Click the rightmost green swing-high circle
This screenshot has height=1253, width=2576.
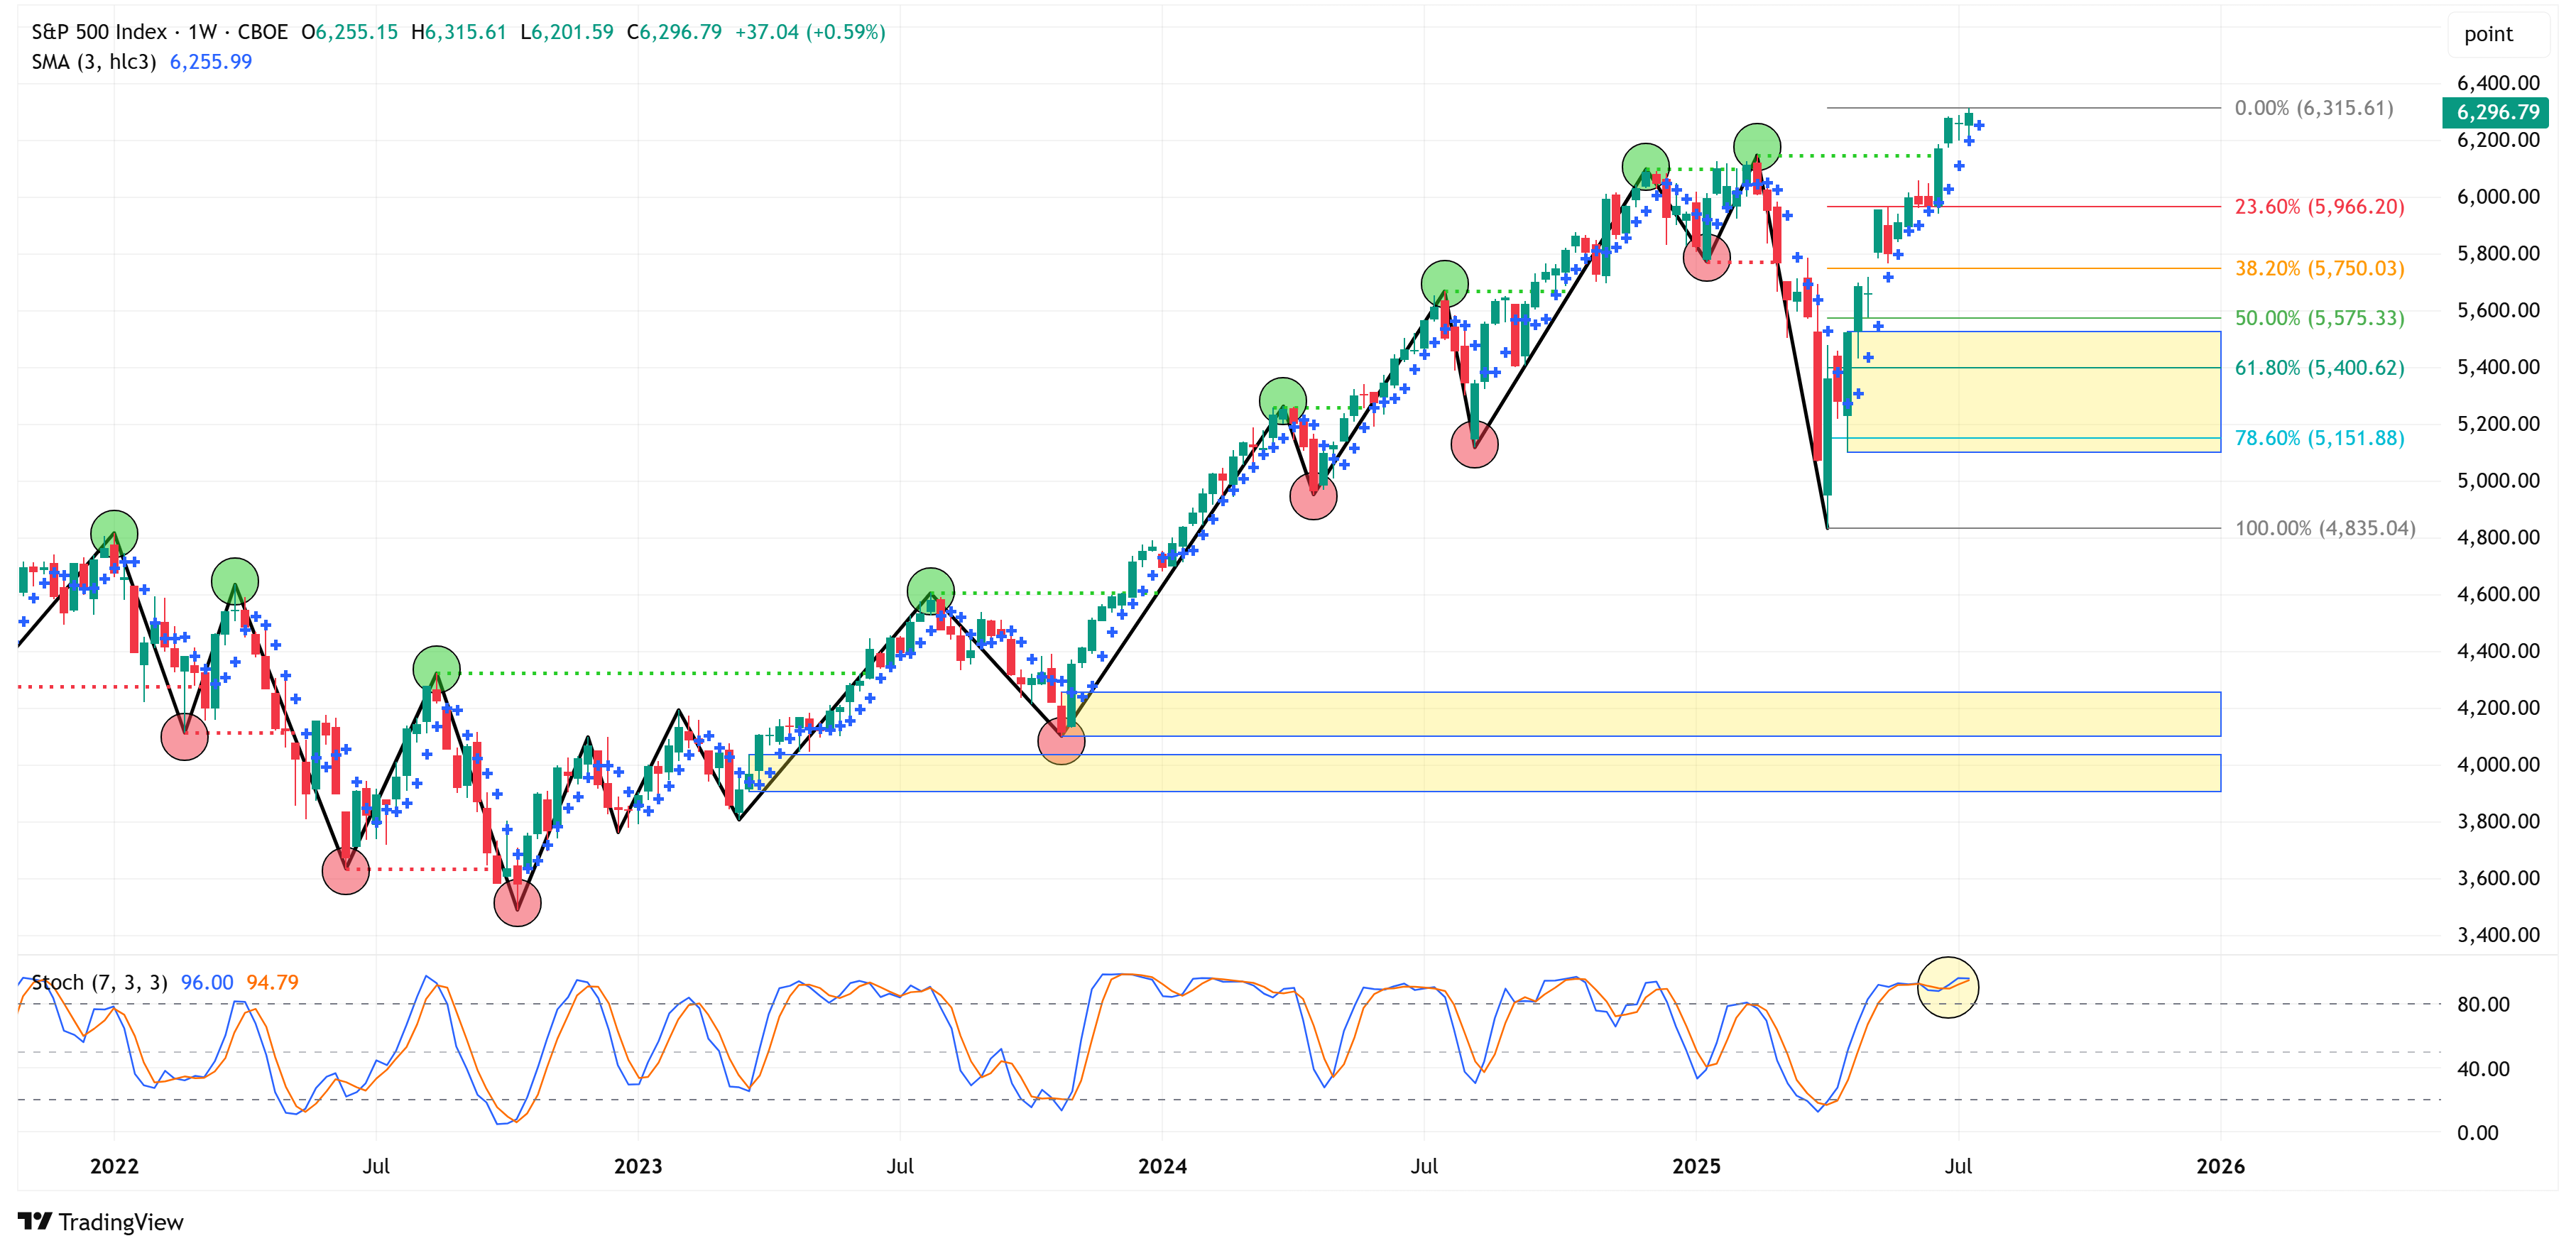coord(1756,147)
